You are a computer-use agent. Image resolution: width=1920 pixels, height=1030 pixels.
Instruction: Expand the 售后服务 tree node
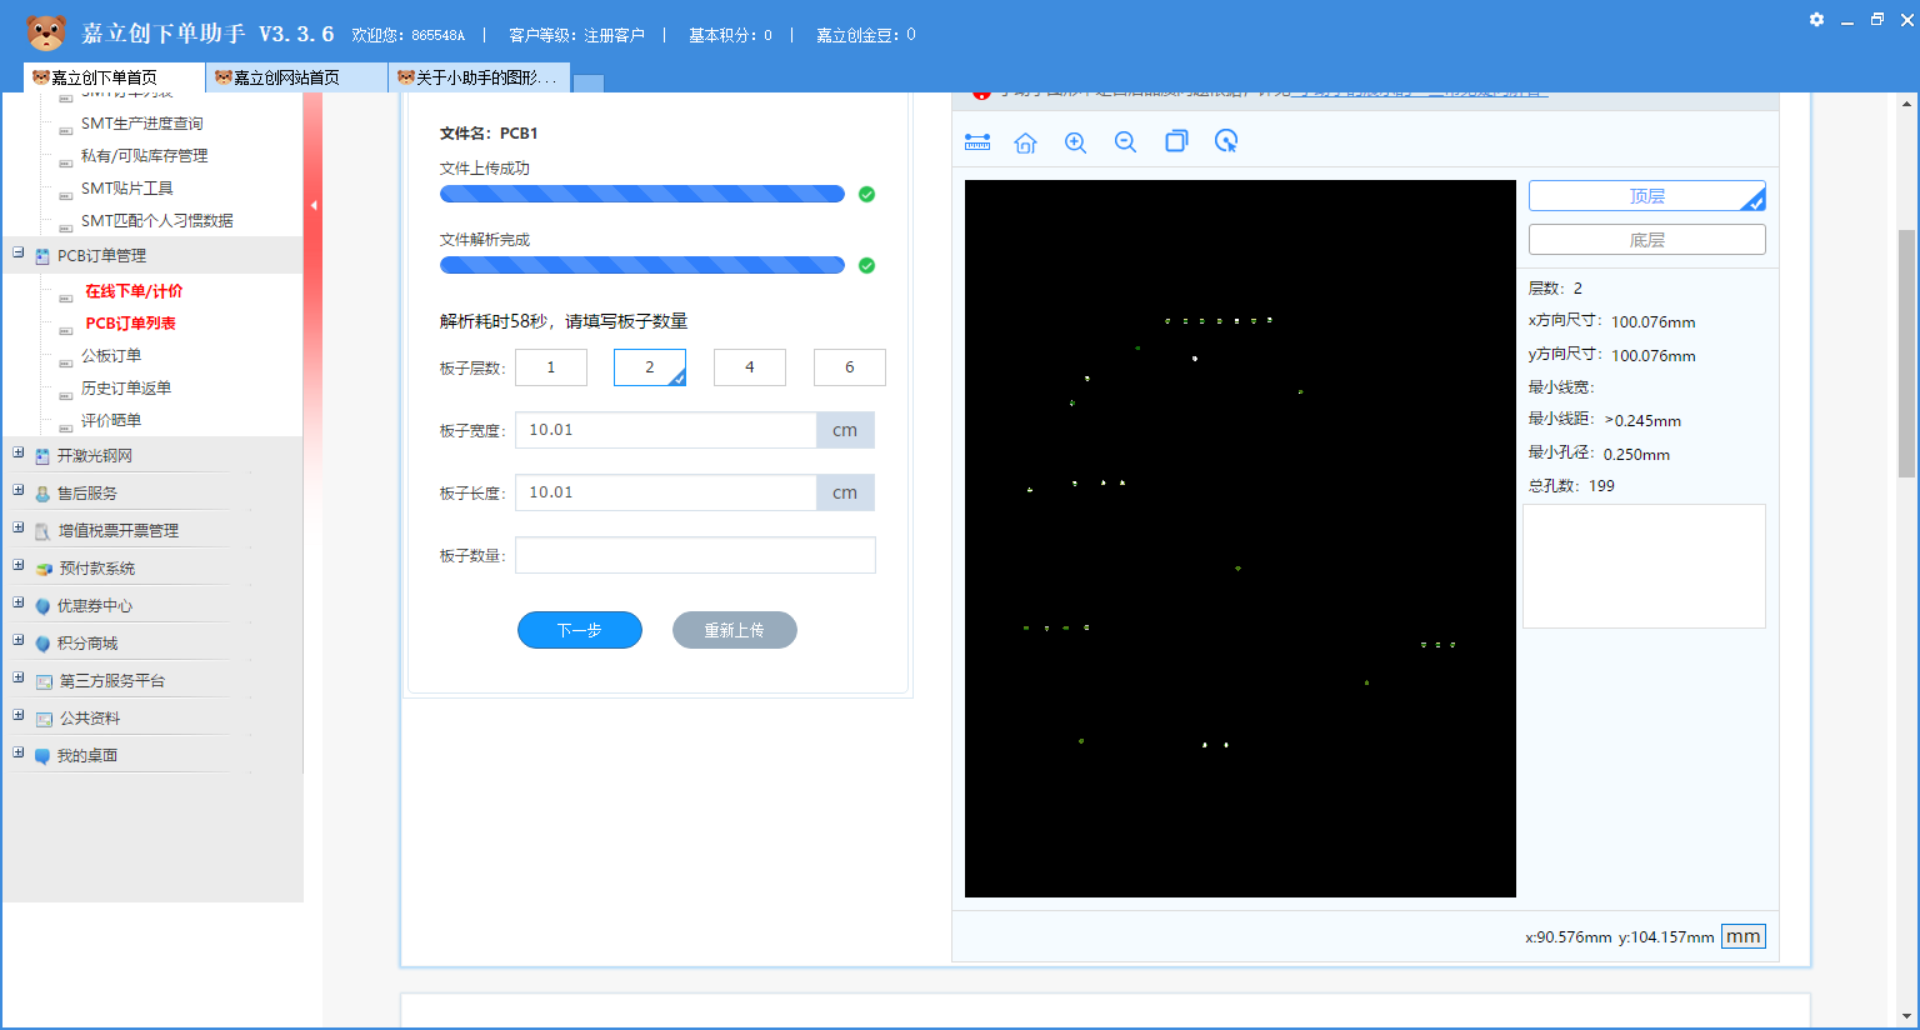tap(18, 490)
